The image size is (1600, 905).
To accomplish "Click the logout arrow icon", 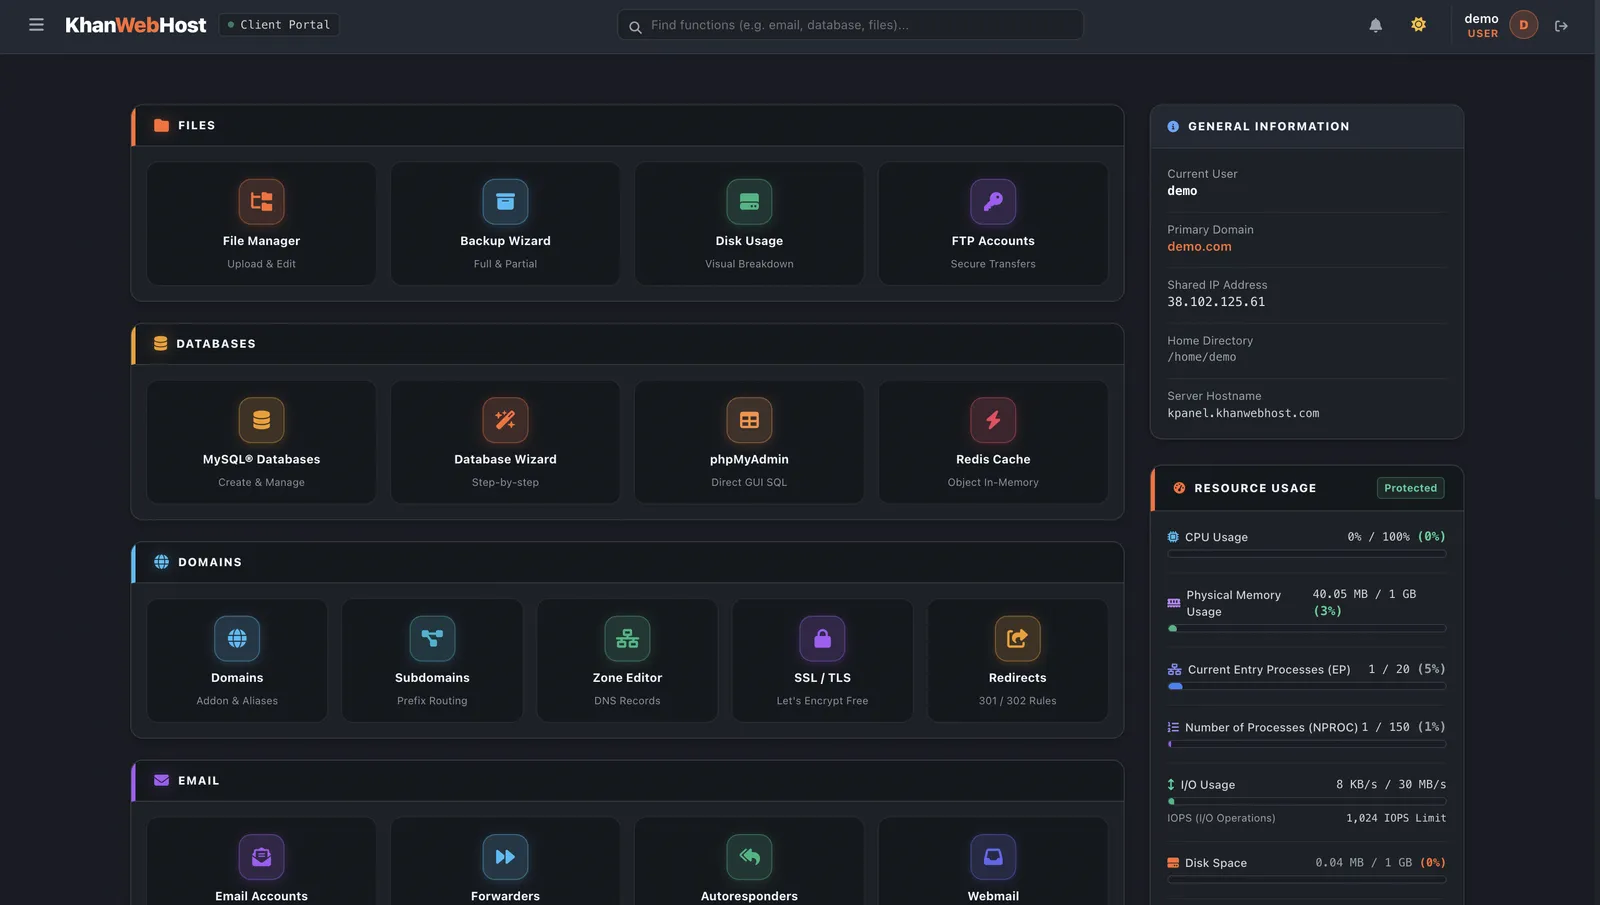I will (x=1561, y=26).
